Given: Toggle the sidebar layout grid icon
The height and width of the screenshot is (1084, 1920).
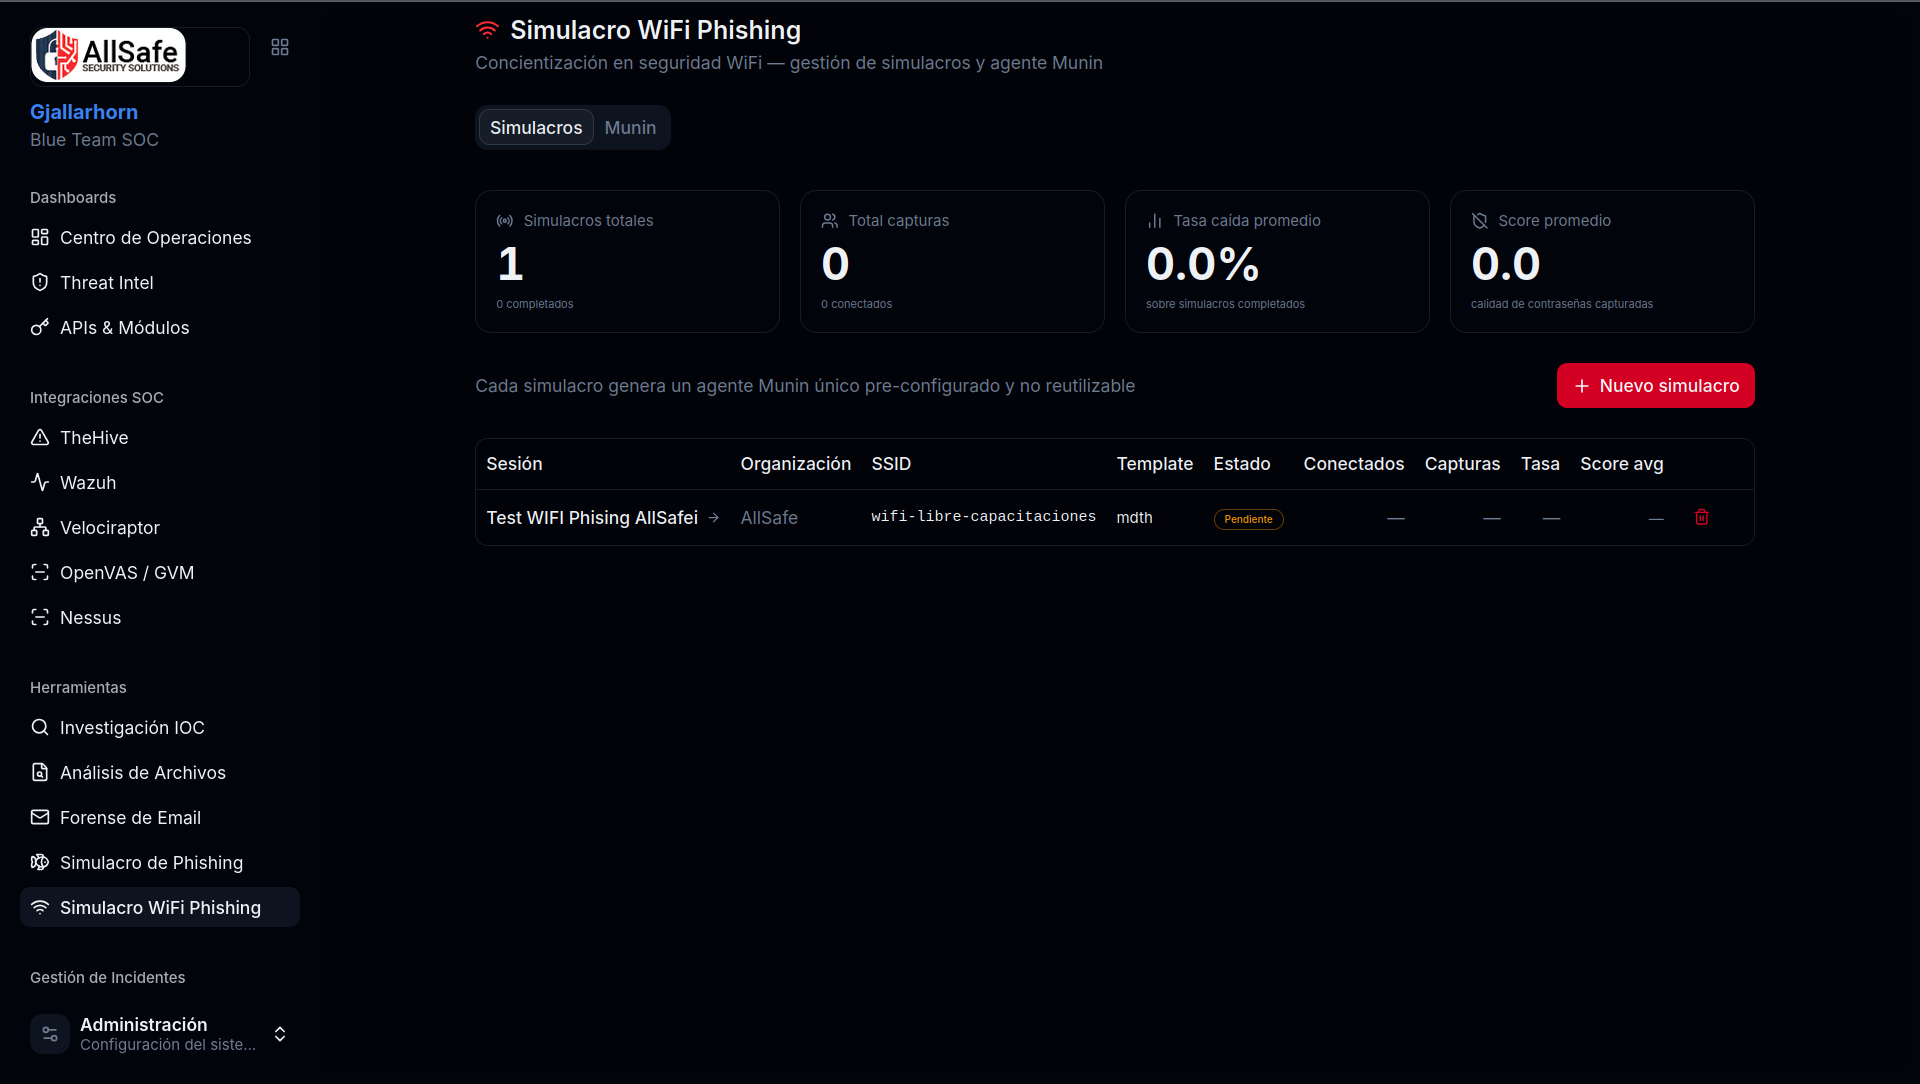Looking at the screenshot, I should 280,47.
